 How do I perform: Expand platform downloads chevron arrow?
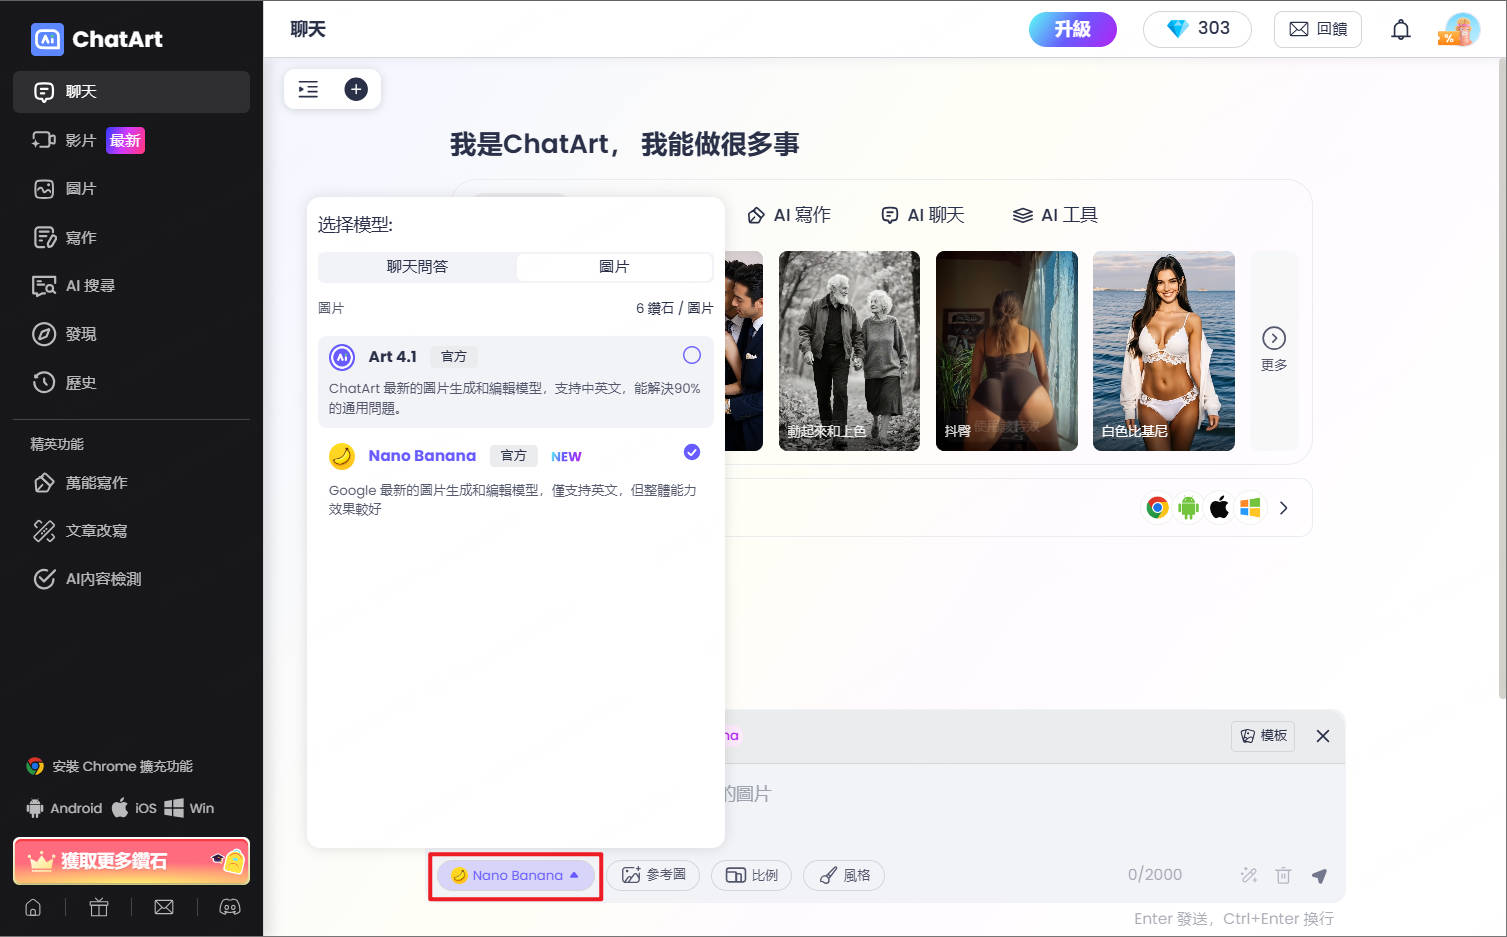tap(1283, 508)
